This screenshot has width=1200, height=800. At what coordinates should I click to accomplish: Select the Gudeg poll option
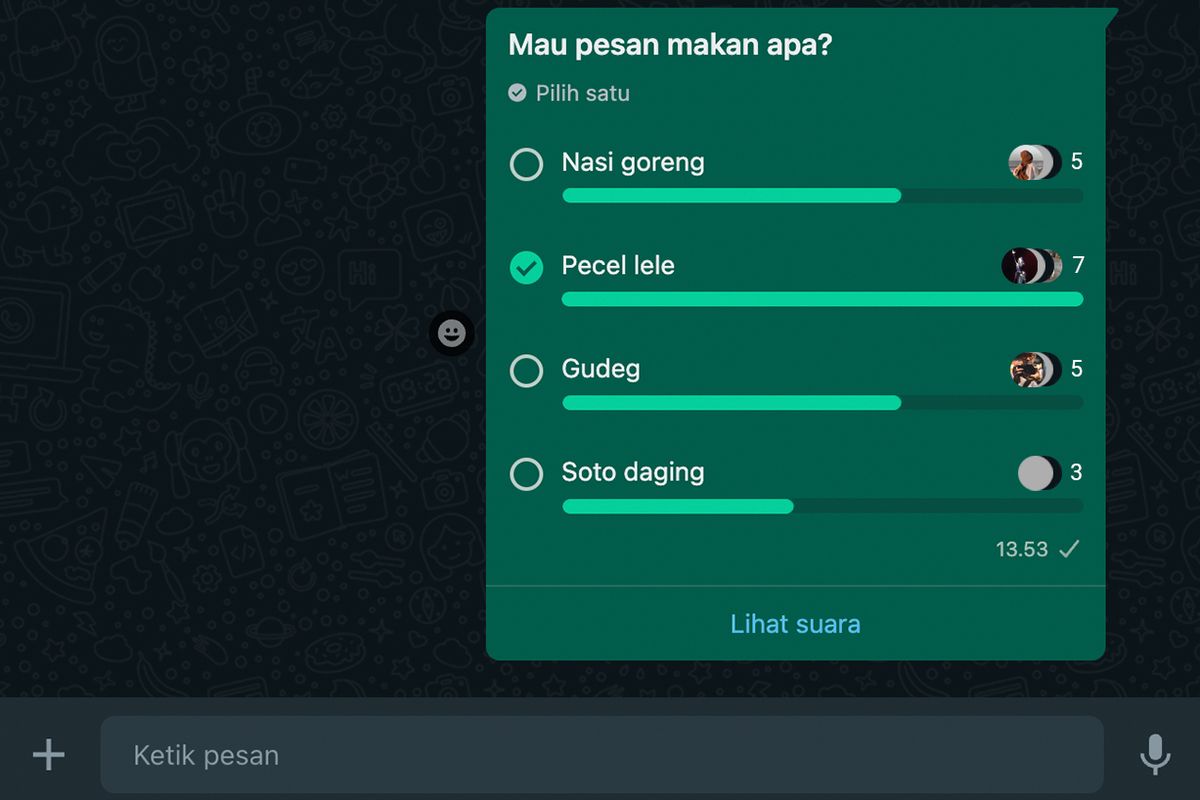pos(526,371)
